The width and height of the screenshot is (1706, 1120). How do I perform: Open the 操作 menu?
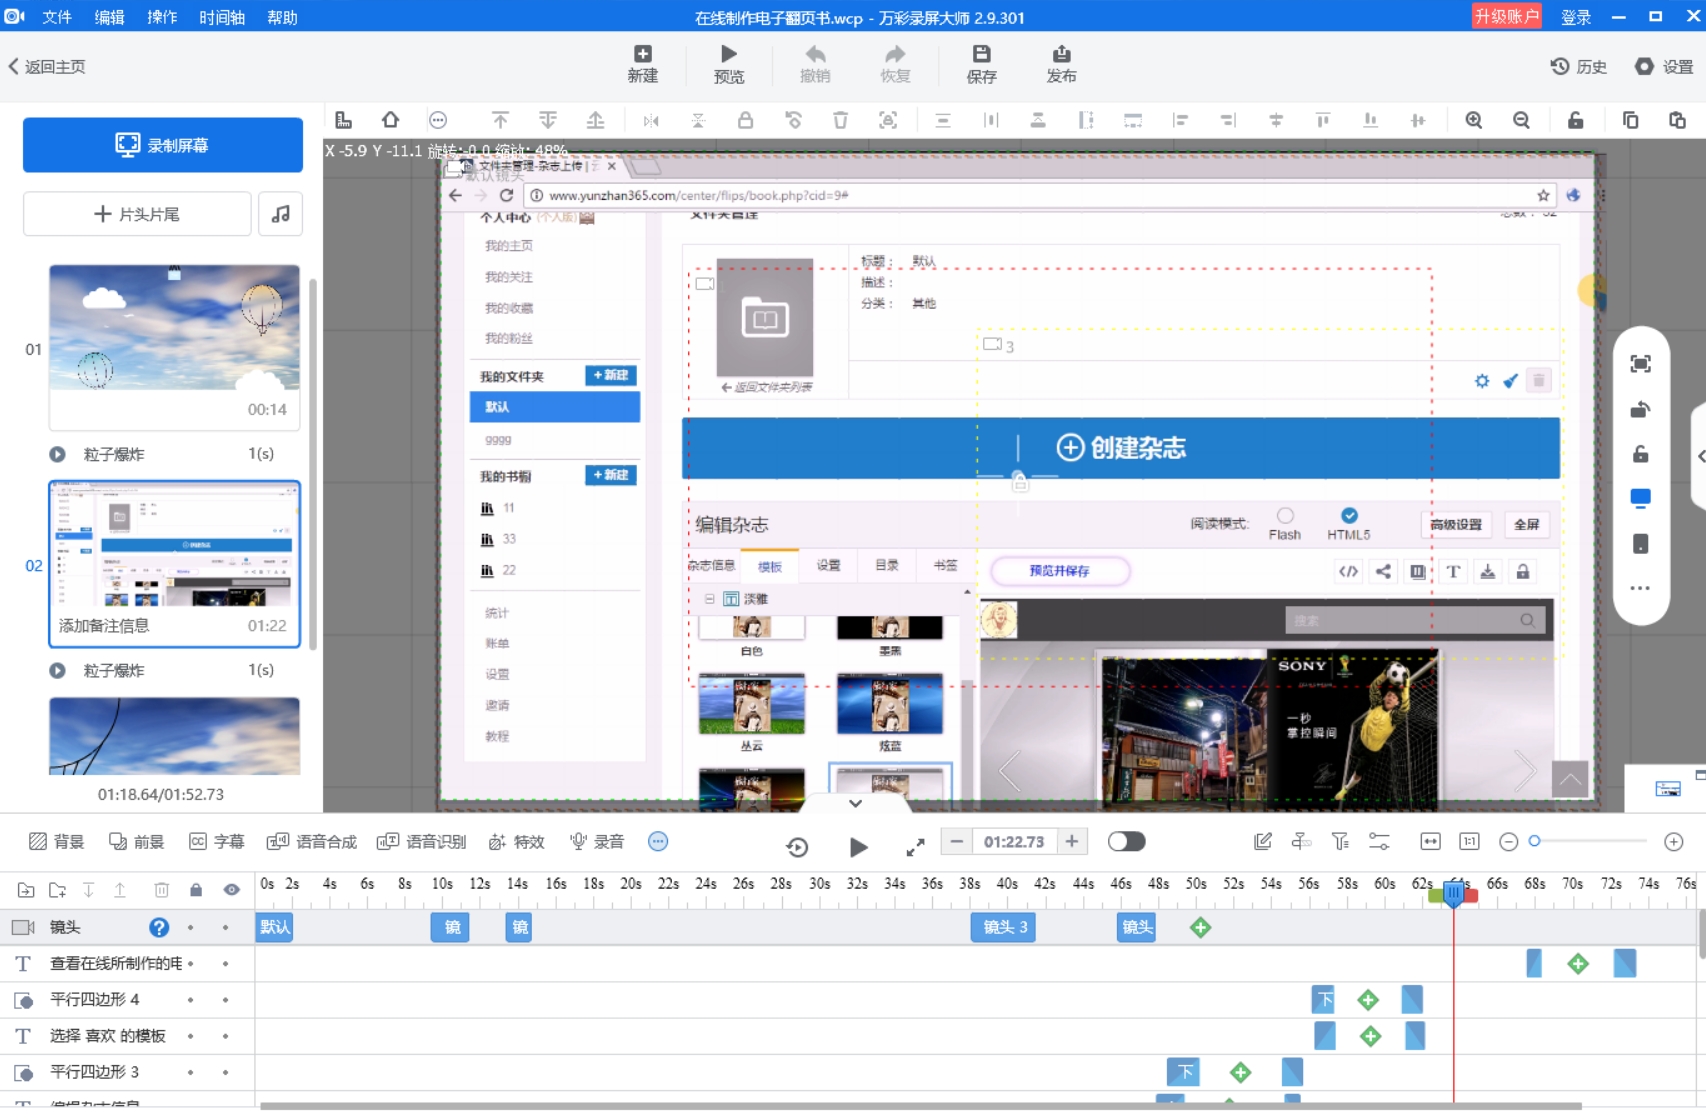pos(162,17)
